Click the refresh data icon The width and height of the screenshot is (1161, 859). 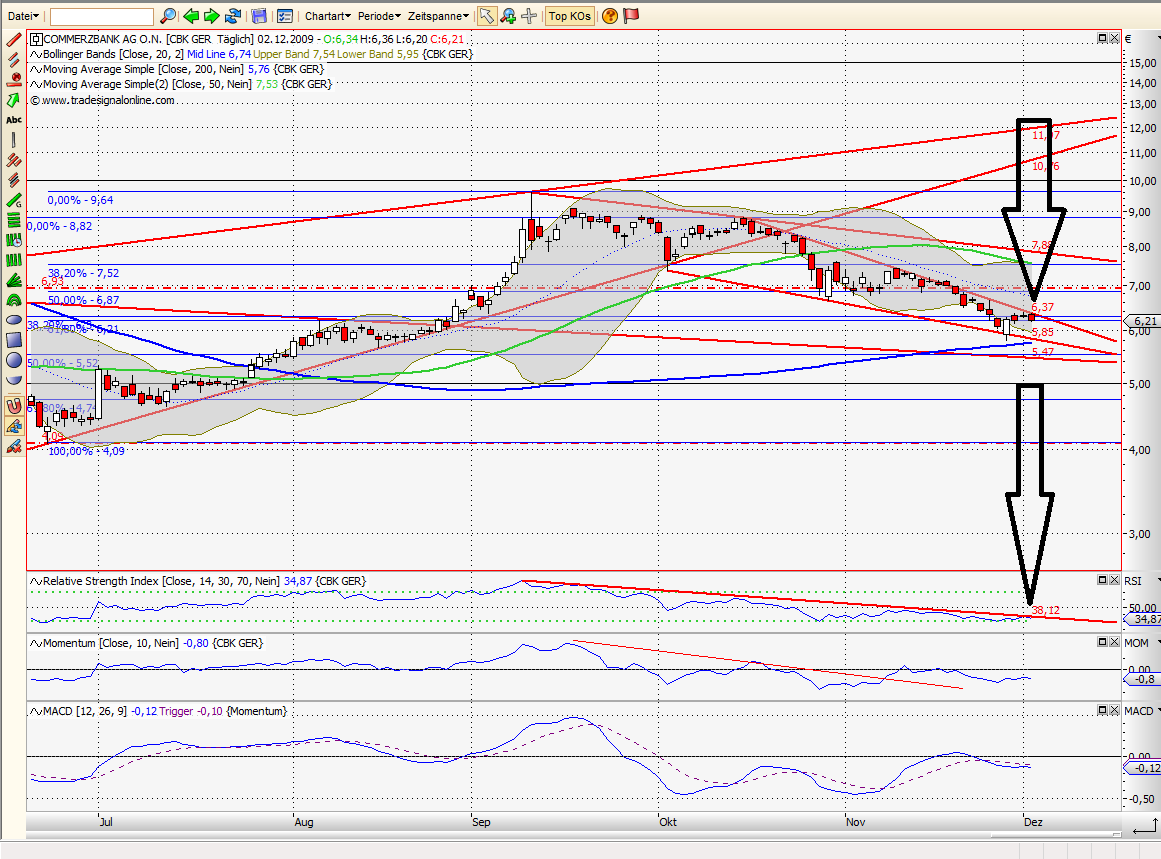point(233,16)
